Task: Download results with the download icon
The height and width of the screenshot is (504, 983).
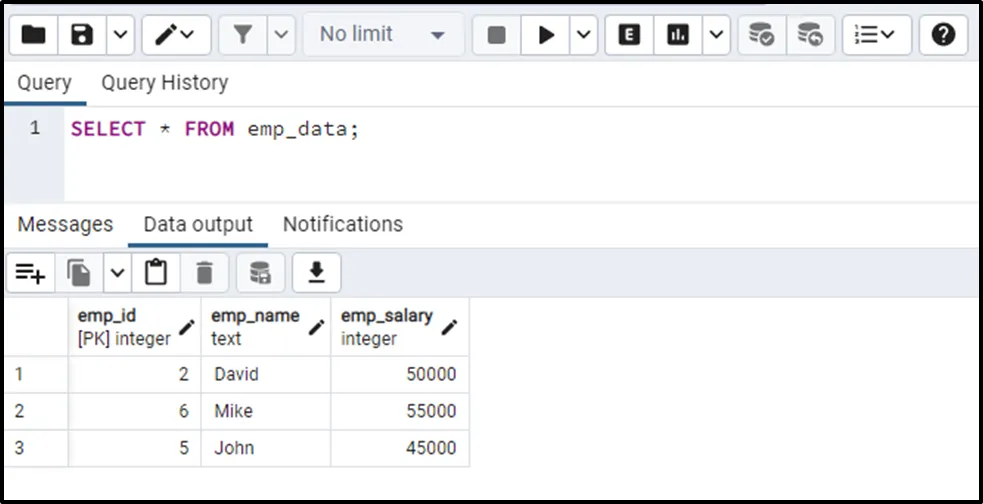Action: (317, 272)
